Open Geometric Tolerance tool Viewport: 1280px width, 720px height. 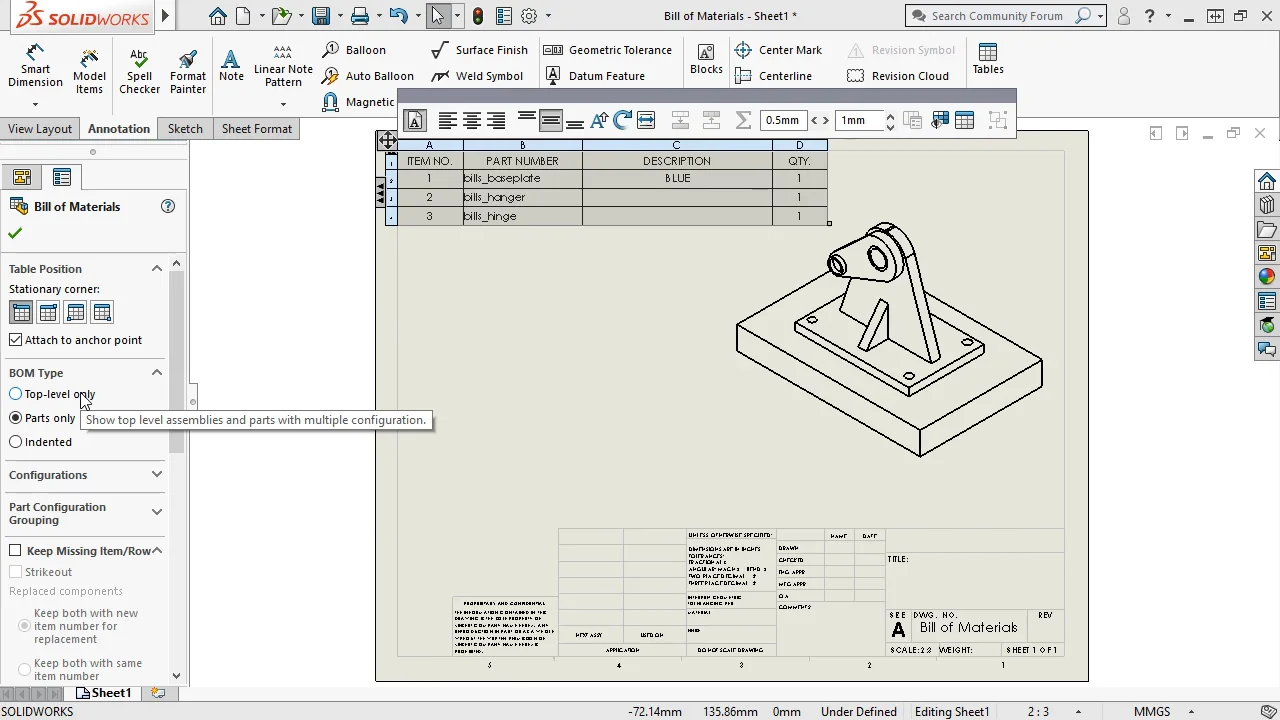[x=608, y=50]
